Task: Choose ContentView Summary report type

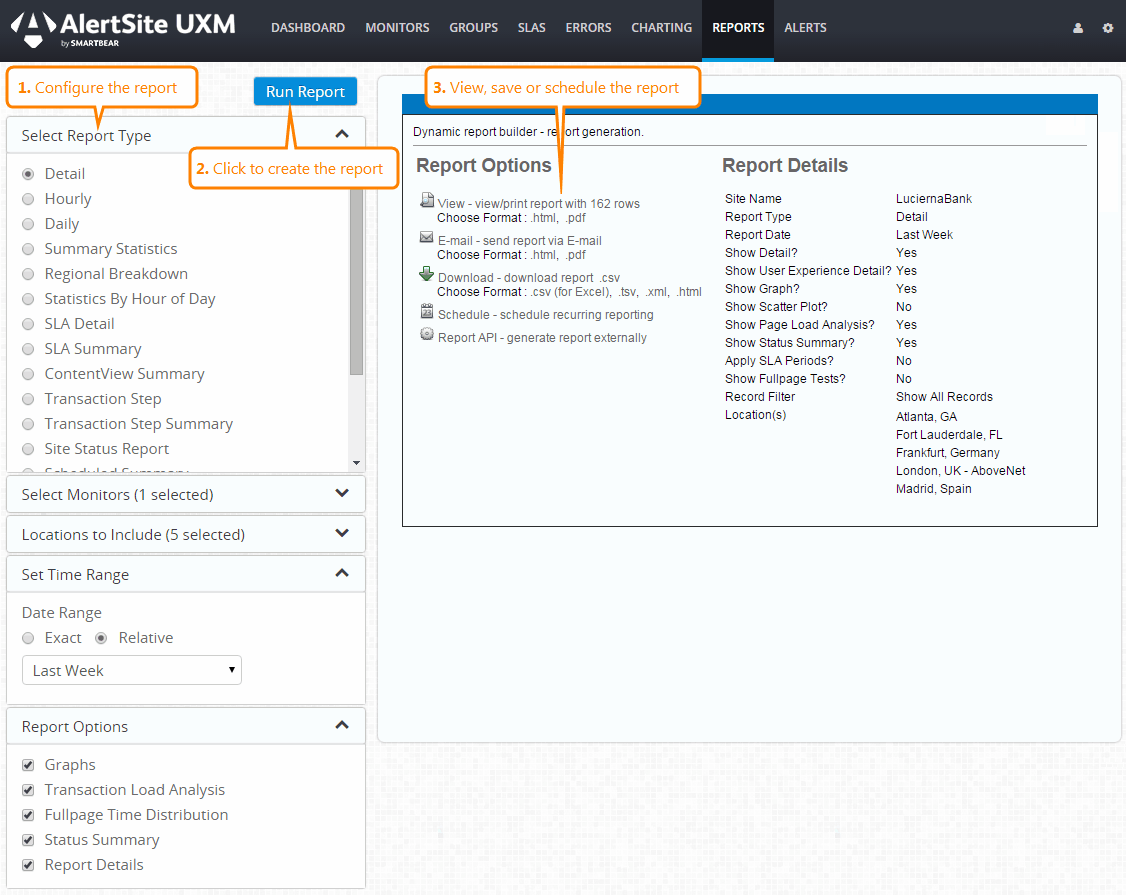Action: pyautogui.click(x=28, y=374)
